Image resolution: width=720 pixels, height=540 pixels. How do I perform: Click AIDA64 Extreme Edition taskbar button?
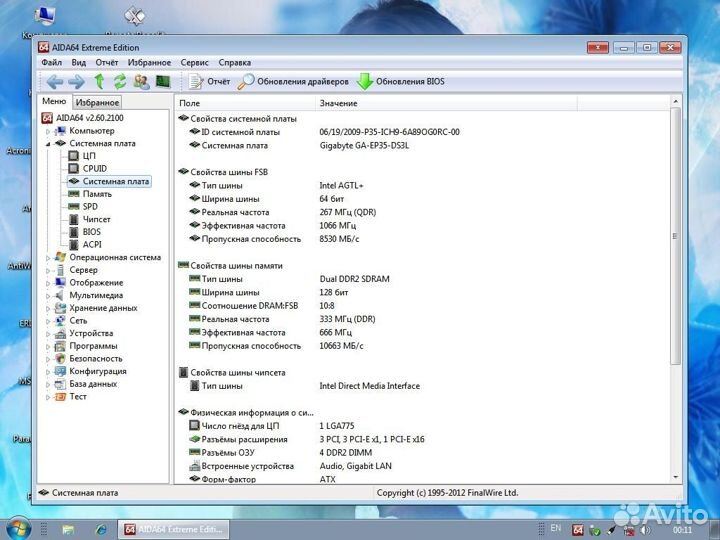point(174,529)
